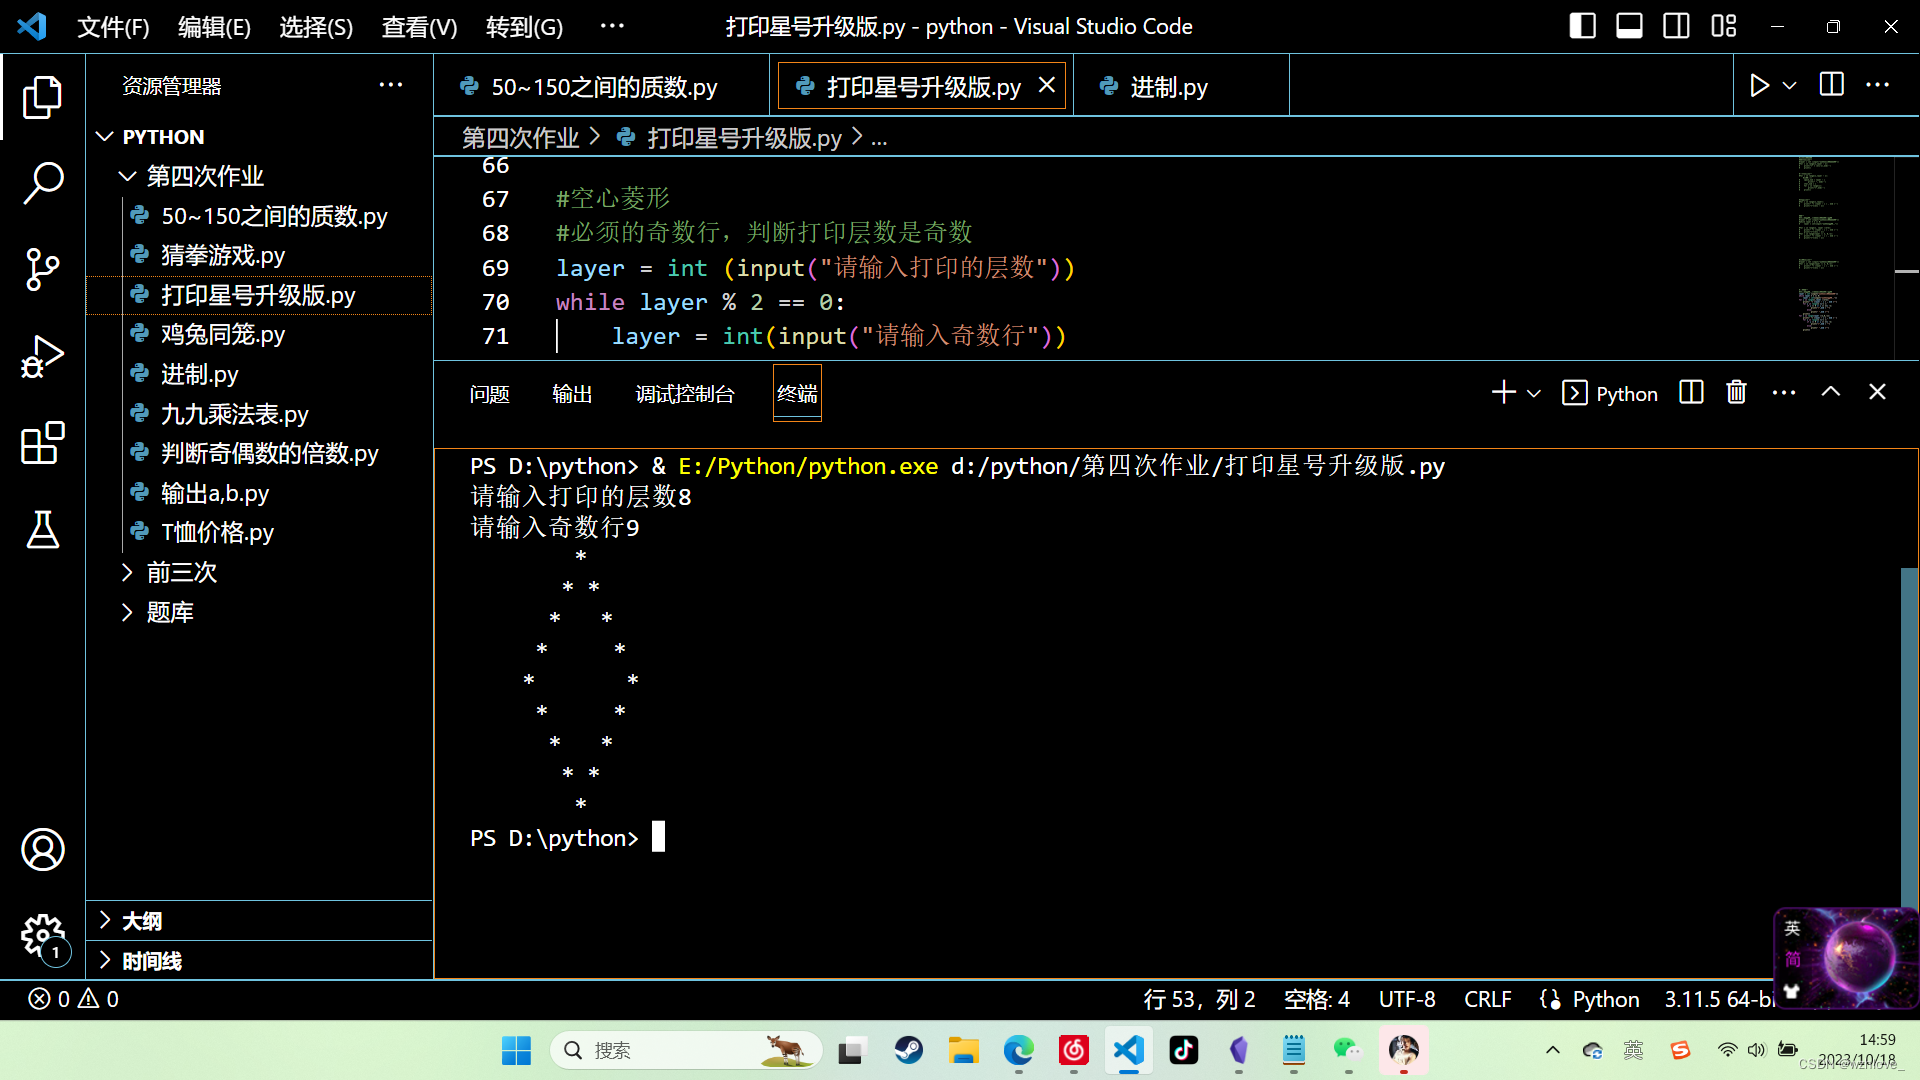Open the Run and Debug view
The image size is (1920, 1080).
pyautogui.click(x=42, y=357)
